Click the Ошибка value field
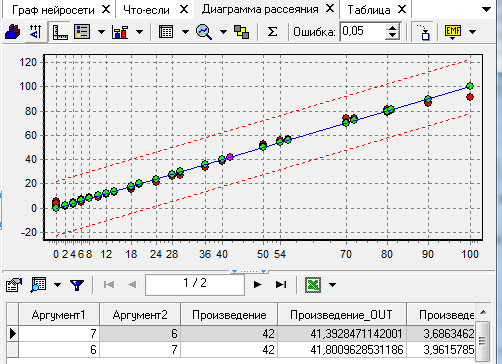Screen dimensions: 502x364 point(363,32)
